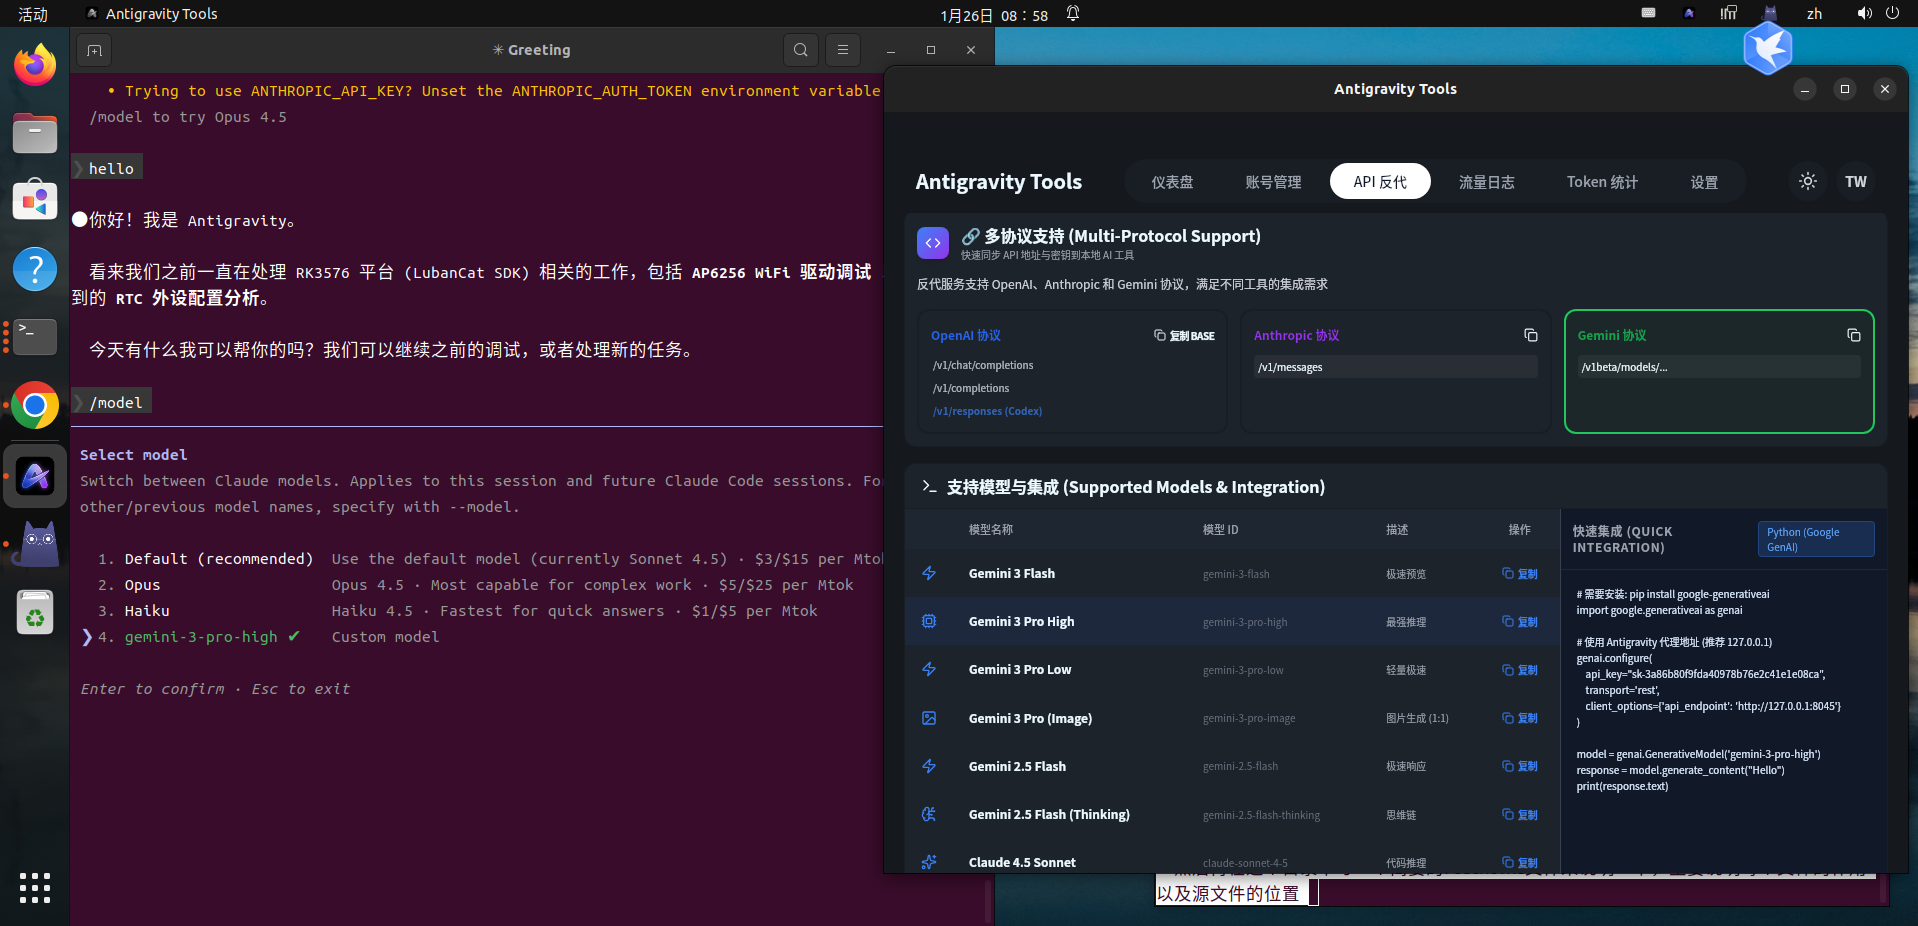The height and width of the screenshot is (926, 1918).
Task: Open the Files manager in dock
Action: pyautogui.click(x=35, y=132)
